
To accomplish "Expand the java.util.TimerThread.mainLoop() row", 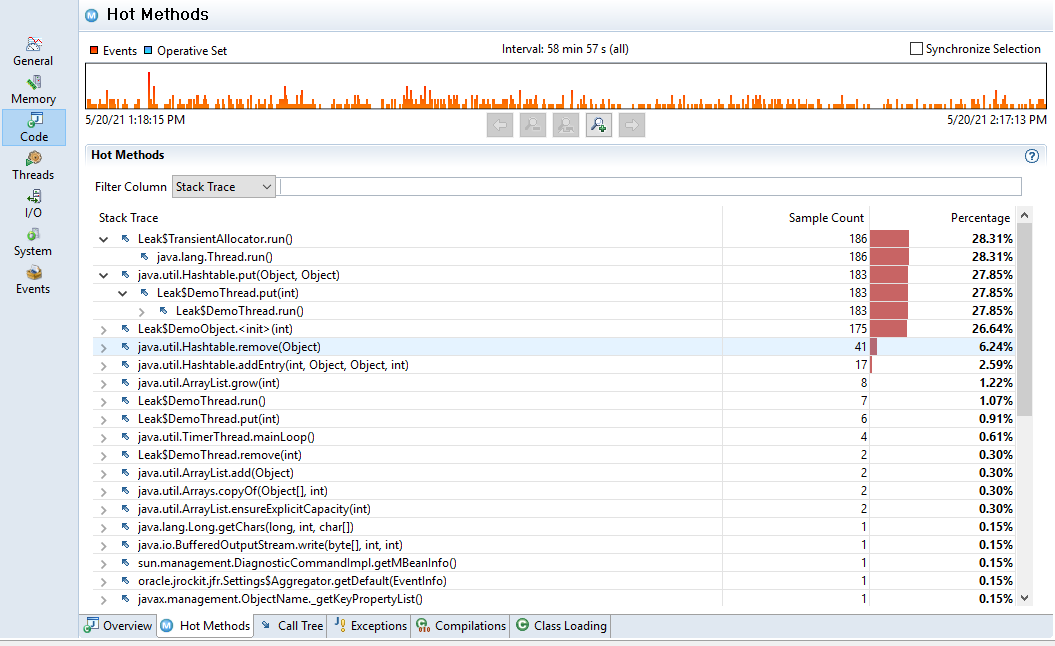I will coord(104,437).
